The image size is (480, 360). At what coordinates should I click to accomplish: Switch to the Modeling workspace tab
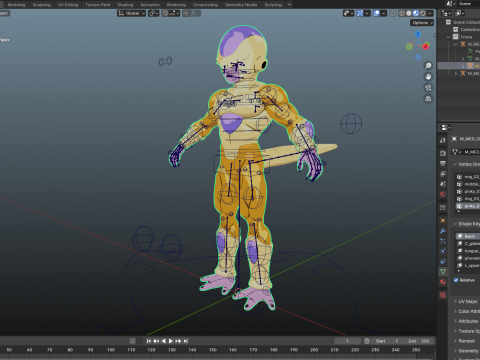tap(16, 5)
